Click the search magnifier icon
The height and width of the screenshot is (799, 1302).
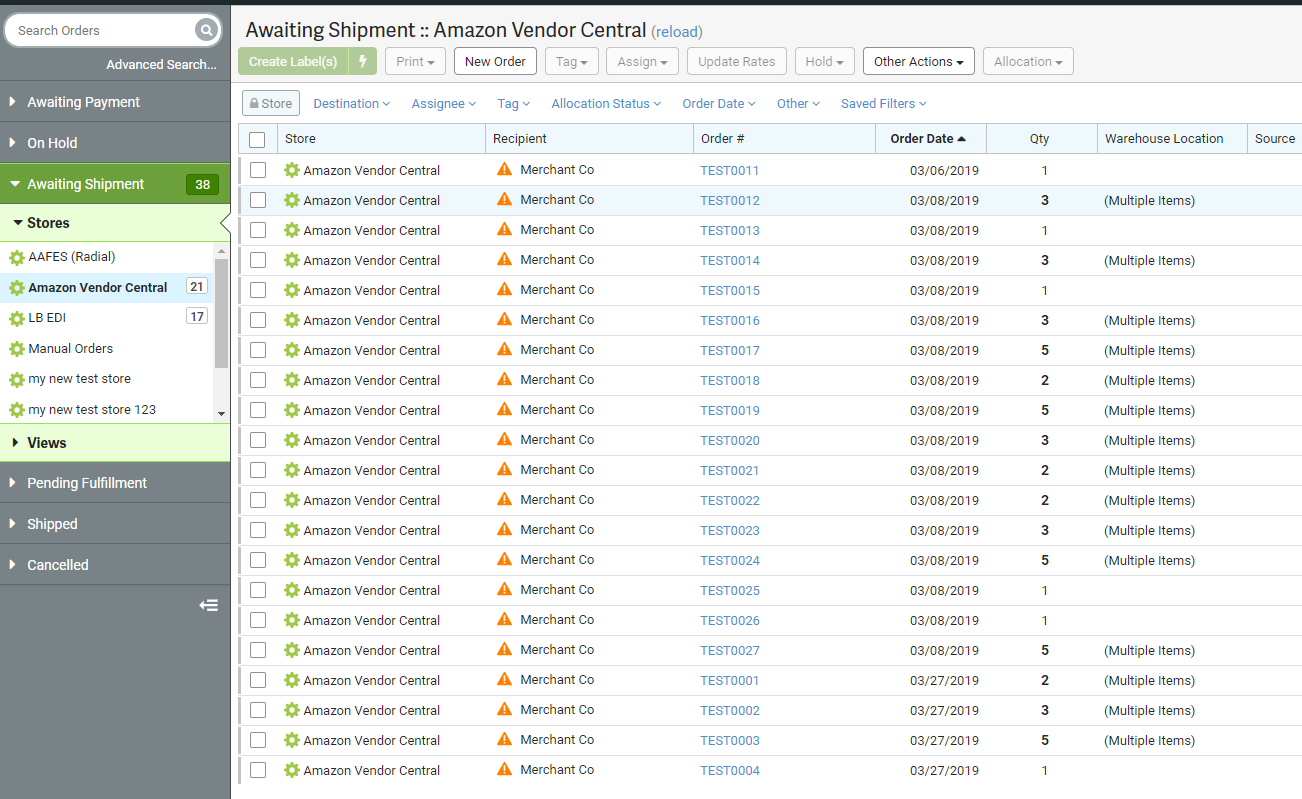click(206, 30)
